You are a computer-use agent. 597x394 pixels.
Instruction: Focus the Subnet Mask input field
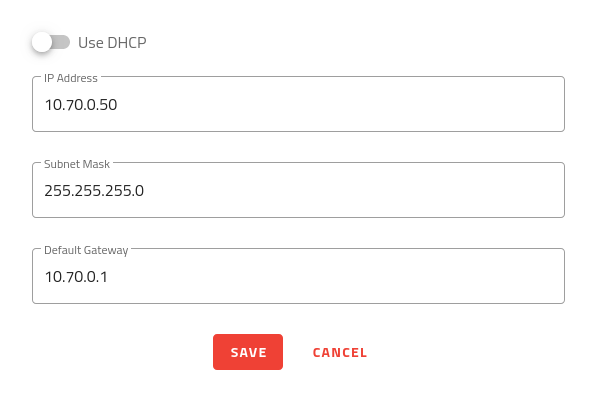point(298,190)
